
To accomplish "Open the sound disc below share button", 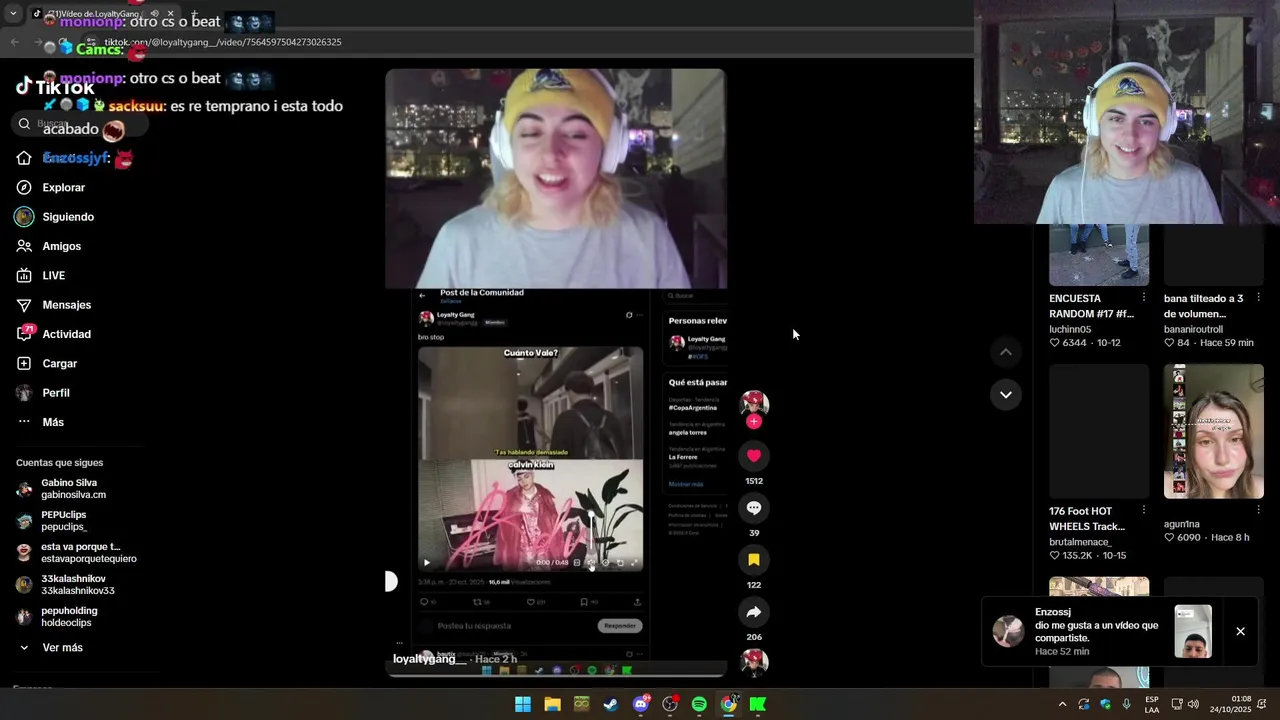I will [754, 662].
